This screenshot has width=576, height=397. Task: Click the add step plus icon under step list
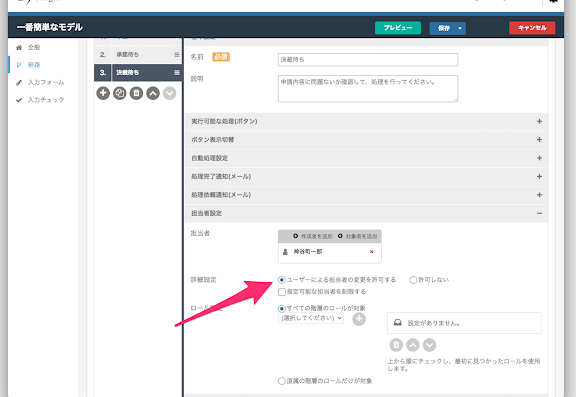pyautogui.click(x=103, y=93)
